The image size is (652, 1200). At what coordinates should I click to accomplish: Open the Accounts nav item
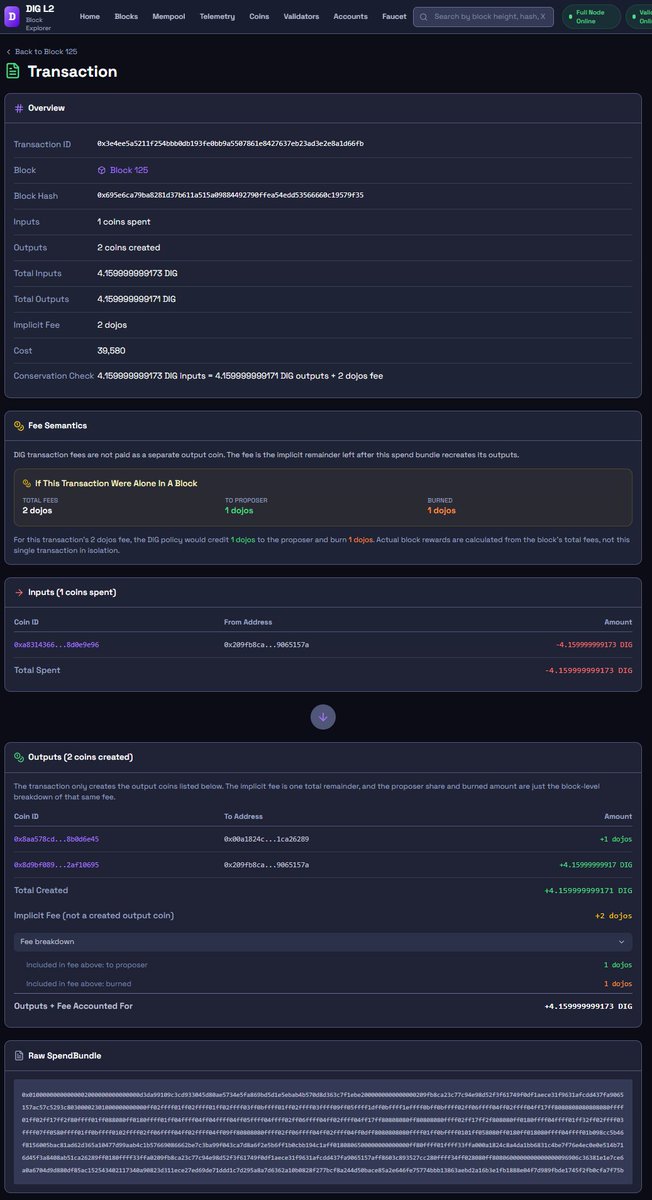pyautogui.click(x=350, y=17)
